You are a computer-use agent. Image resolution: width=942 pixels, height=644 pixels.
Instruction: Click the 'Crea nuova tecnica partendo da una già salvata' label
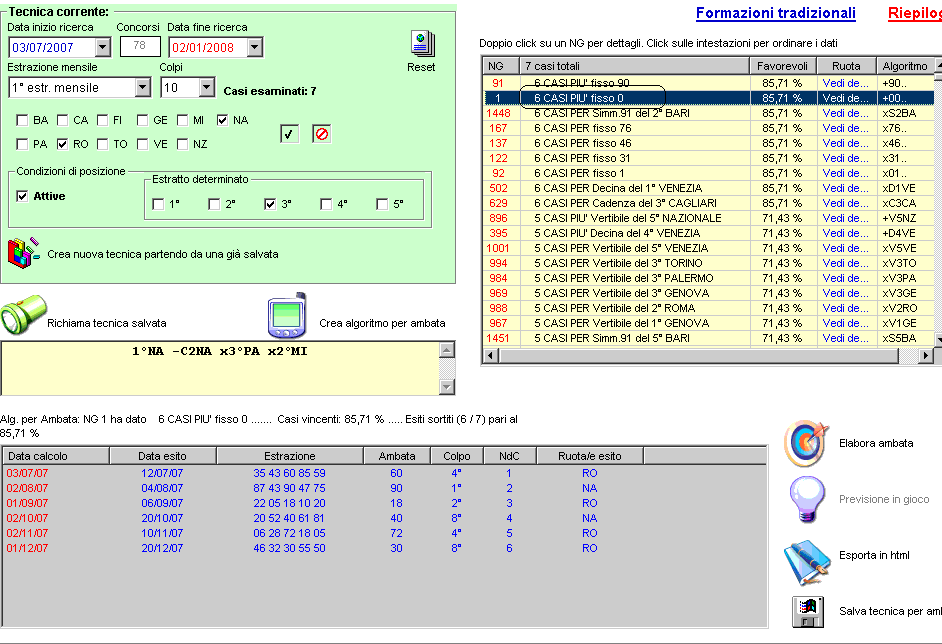click(163, 254)
